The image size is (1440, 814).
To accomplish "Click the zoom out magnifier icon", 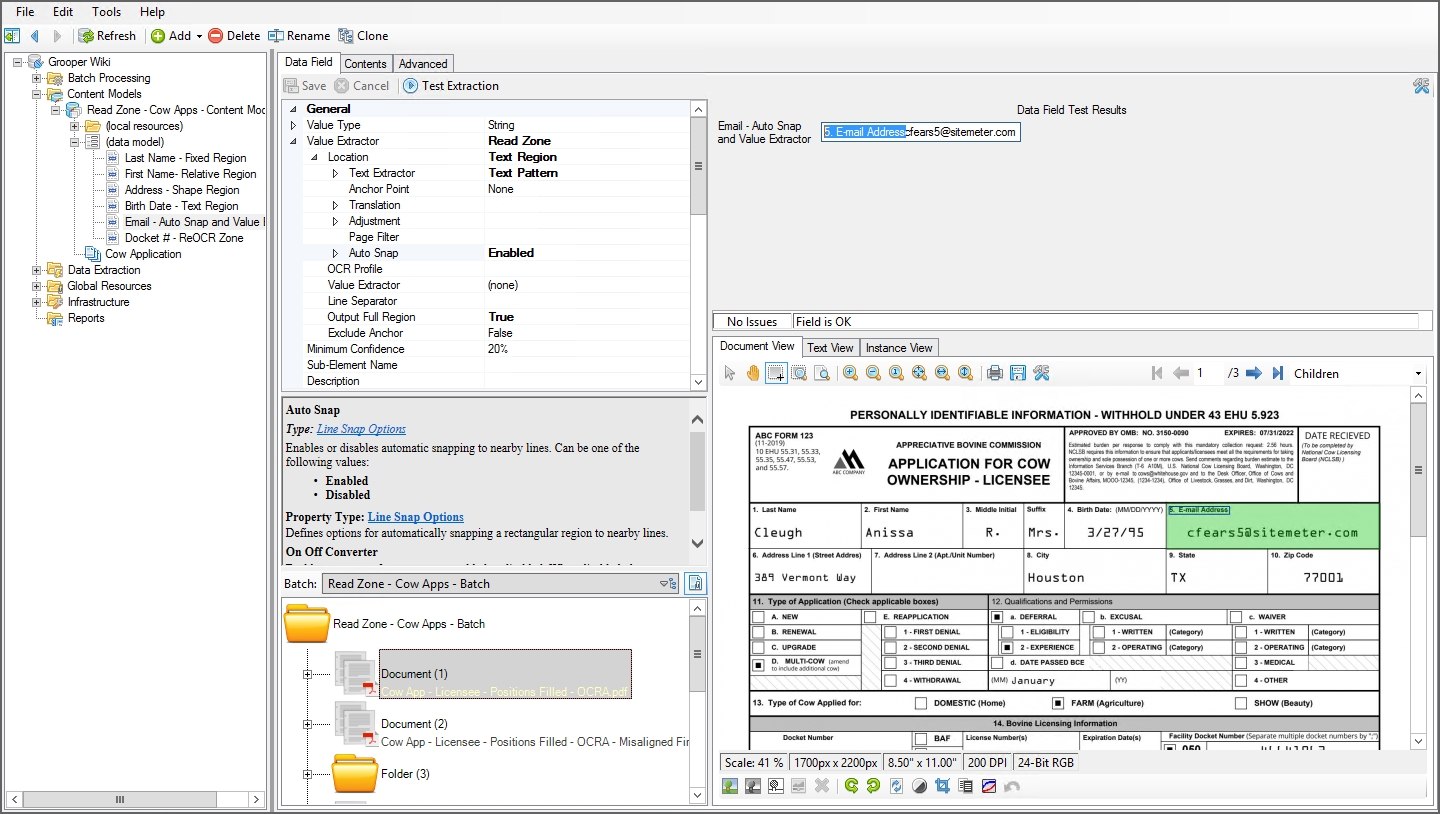I will click(x=873, y=373).
